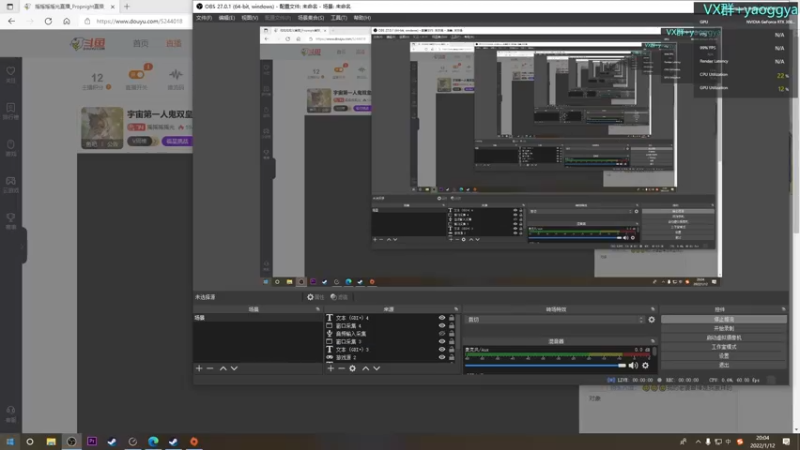The height and width of the screenshot is (450, 800).
Task: Open the mixer channel settings gear
Action: coord(645,365)
